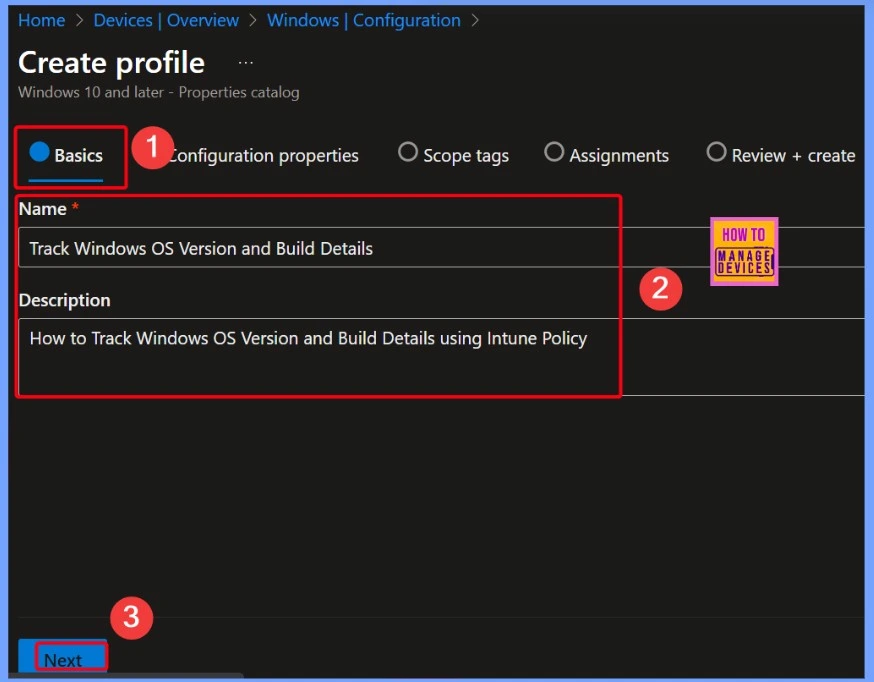The image size is (874, 682).
Task: Click the Assignments step circle
Action: (x=554, y=152)
